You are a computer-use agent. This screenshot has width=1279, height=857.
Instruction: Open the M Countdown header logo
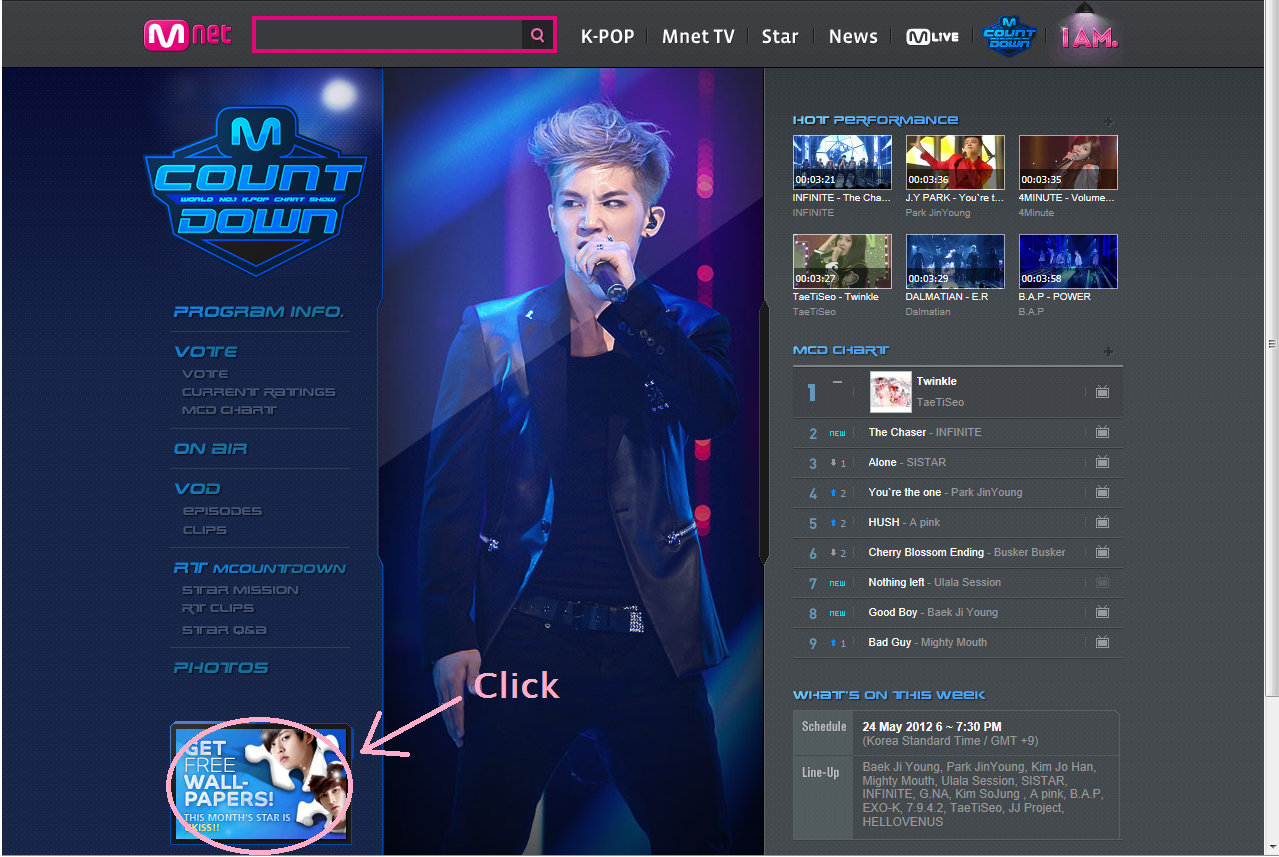tap(1009, 35)
